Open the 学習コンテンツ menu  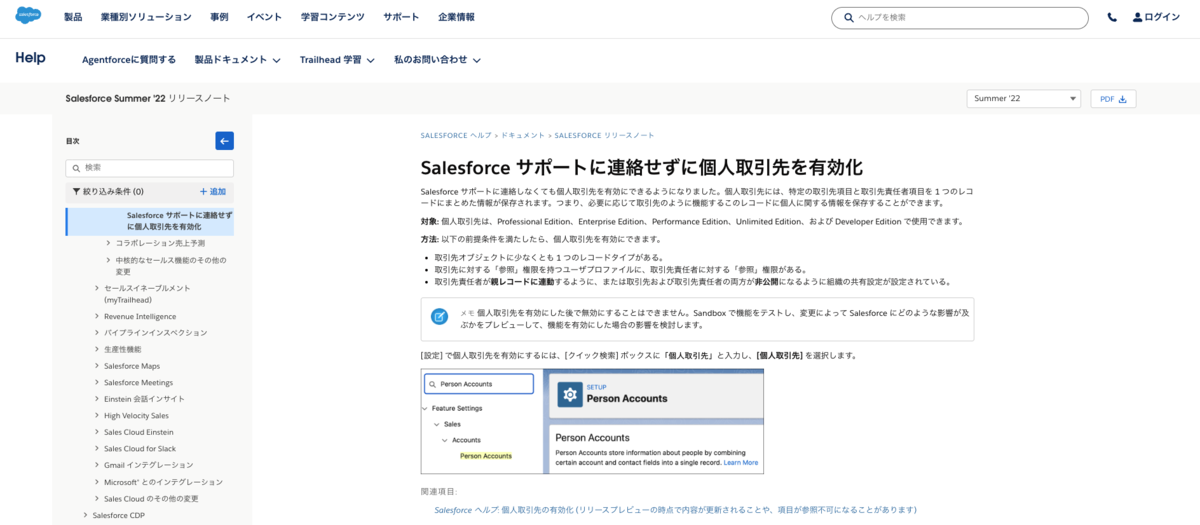click(x=332, y=17)
